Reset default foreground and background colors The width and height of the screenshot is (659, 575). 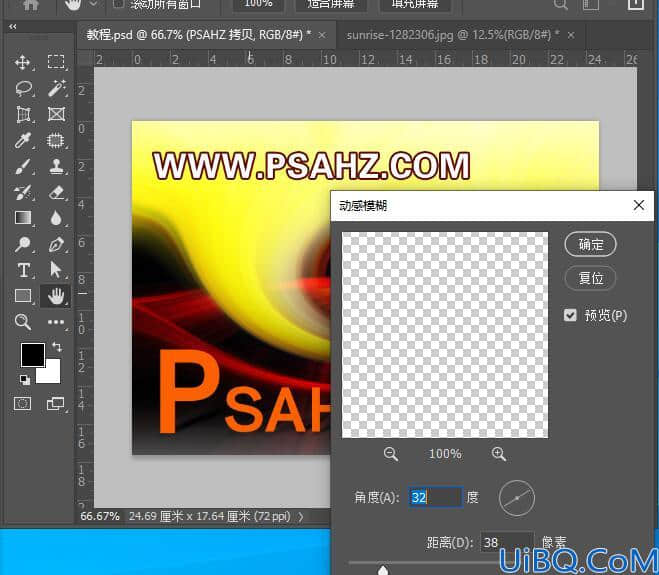click(x=25, y=380)
